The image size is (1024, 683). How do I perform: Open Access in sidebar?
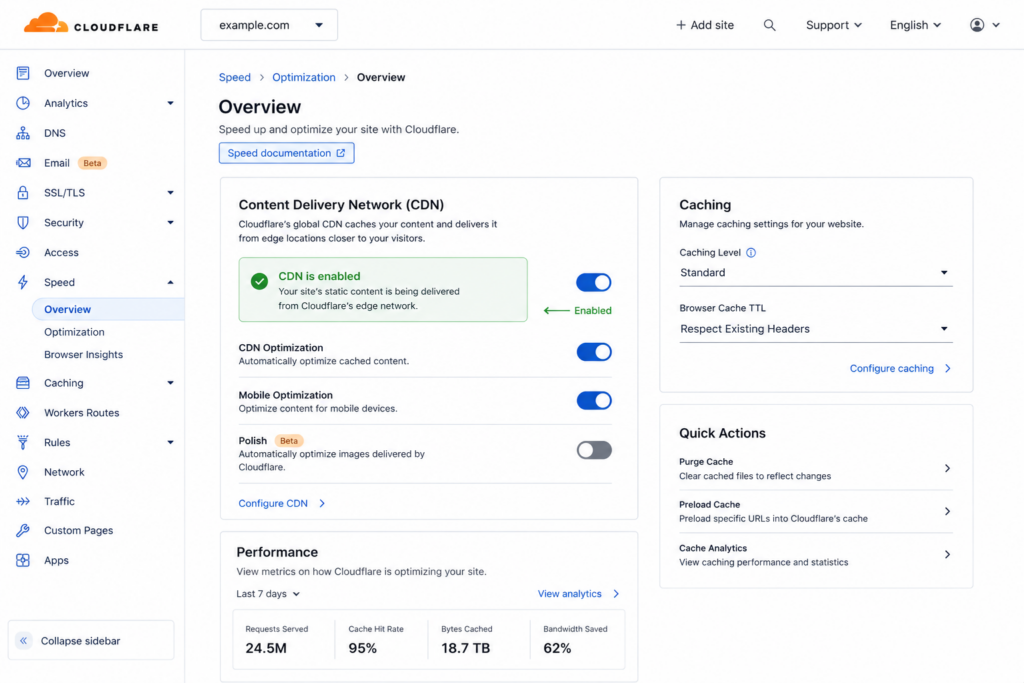click(x=61, y=252)
